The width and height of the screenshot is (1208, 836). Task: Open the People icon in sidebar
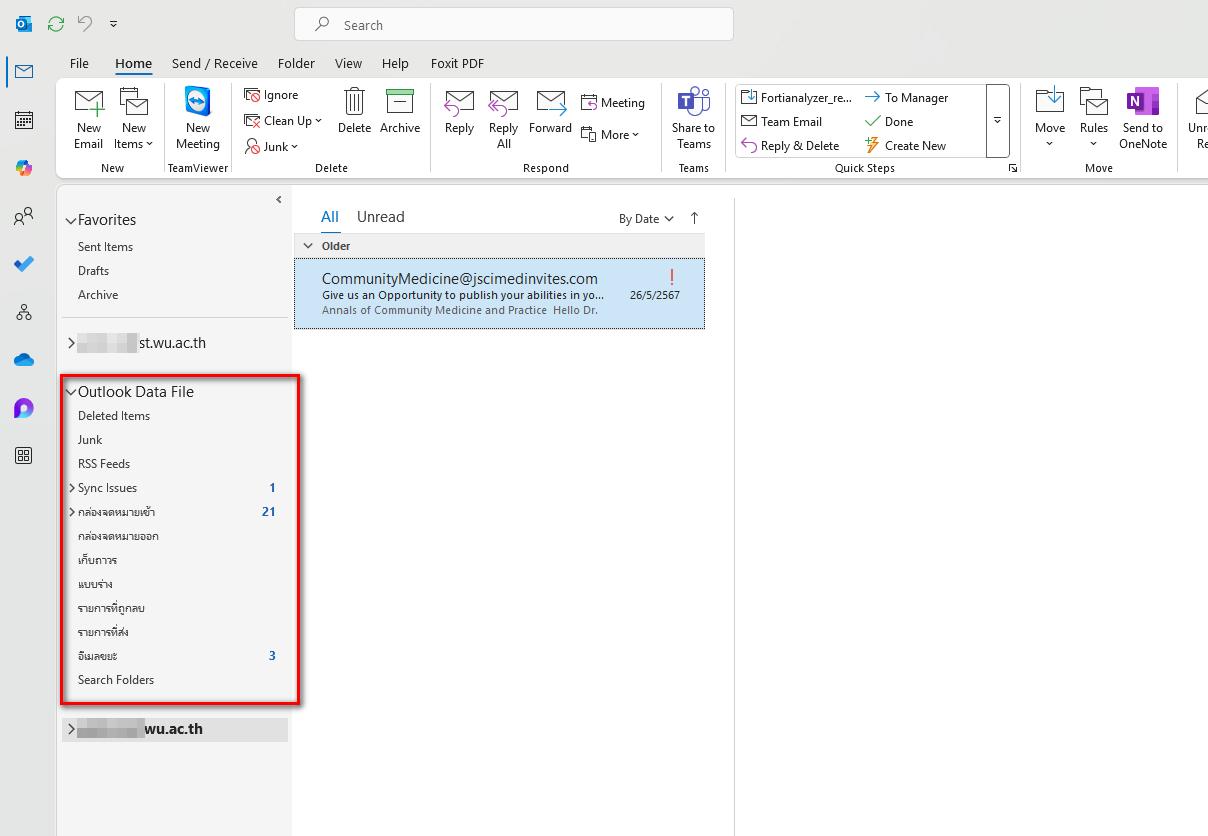(x=24, y=216)
